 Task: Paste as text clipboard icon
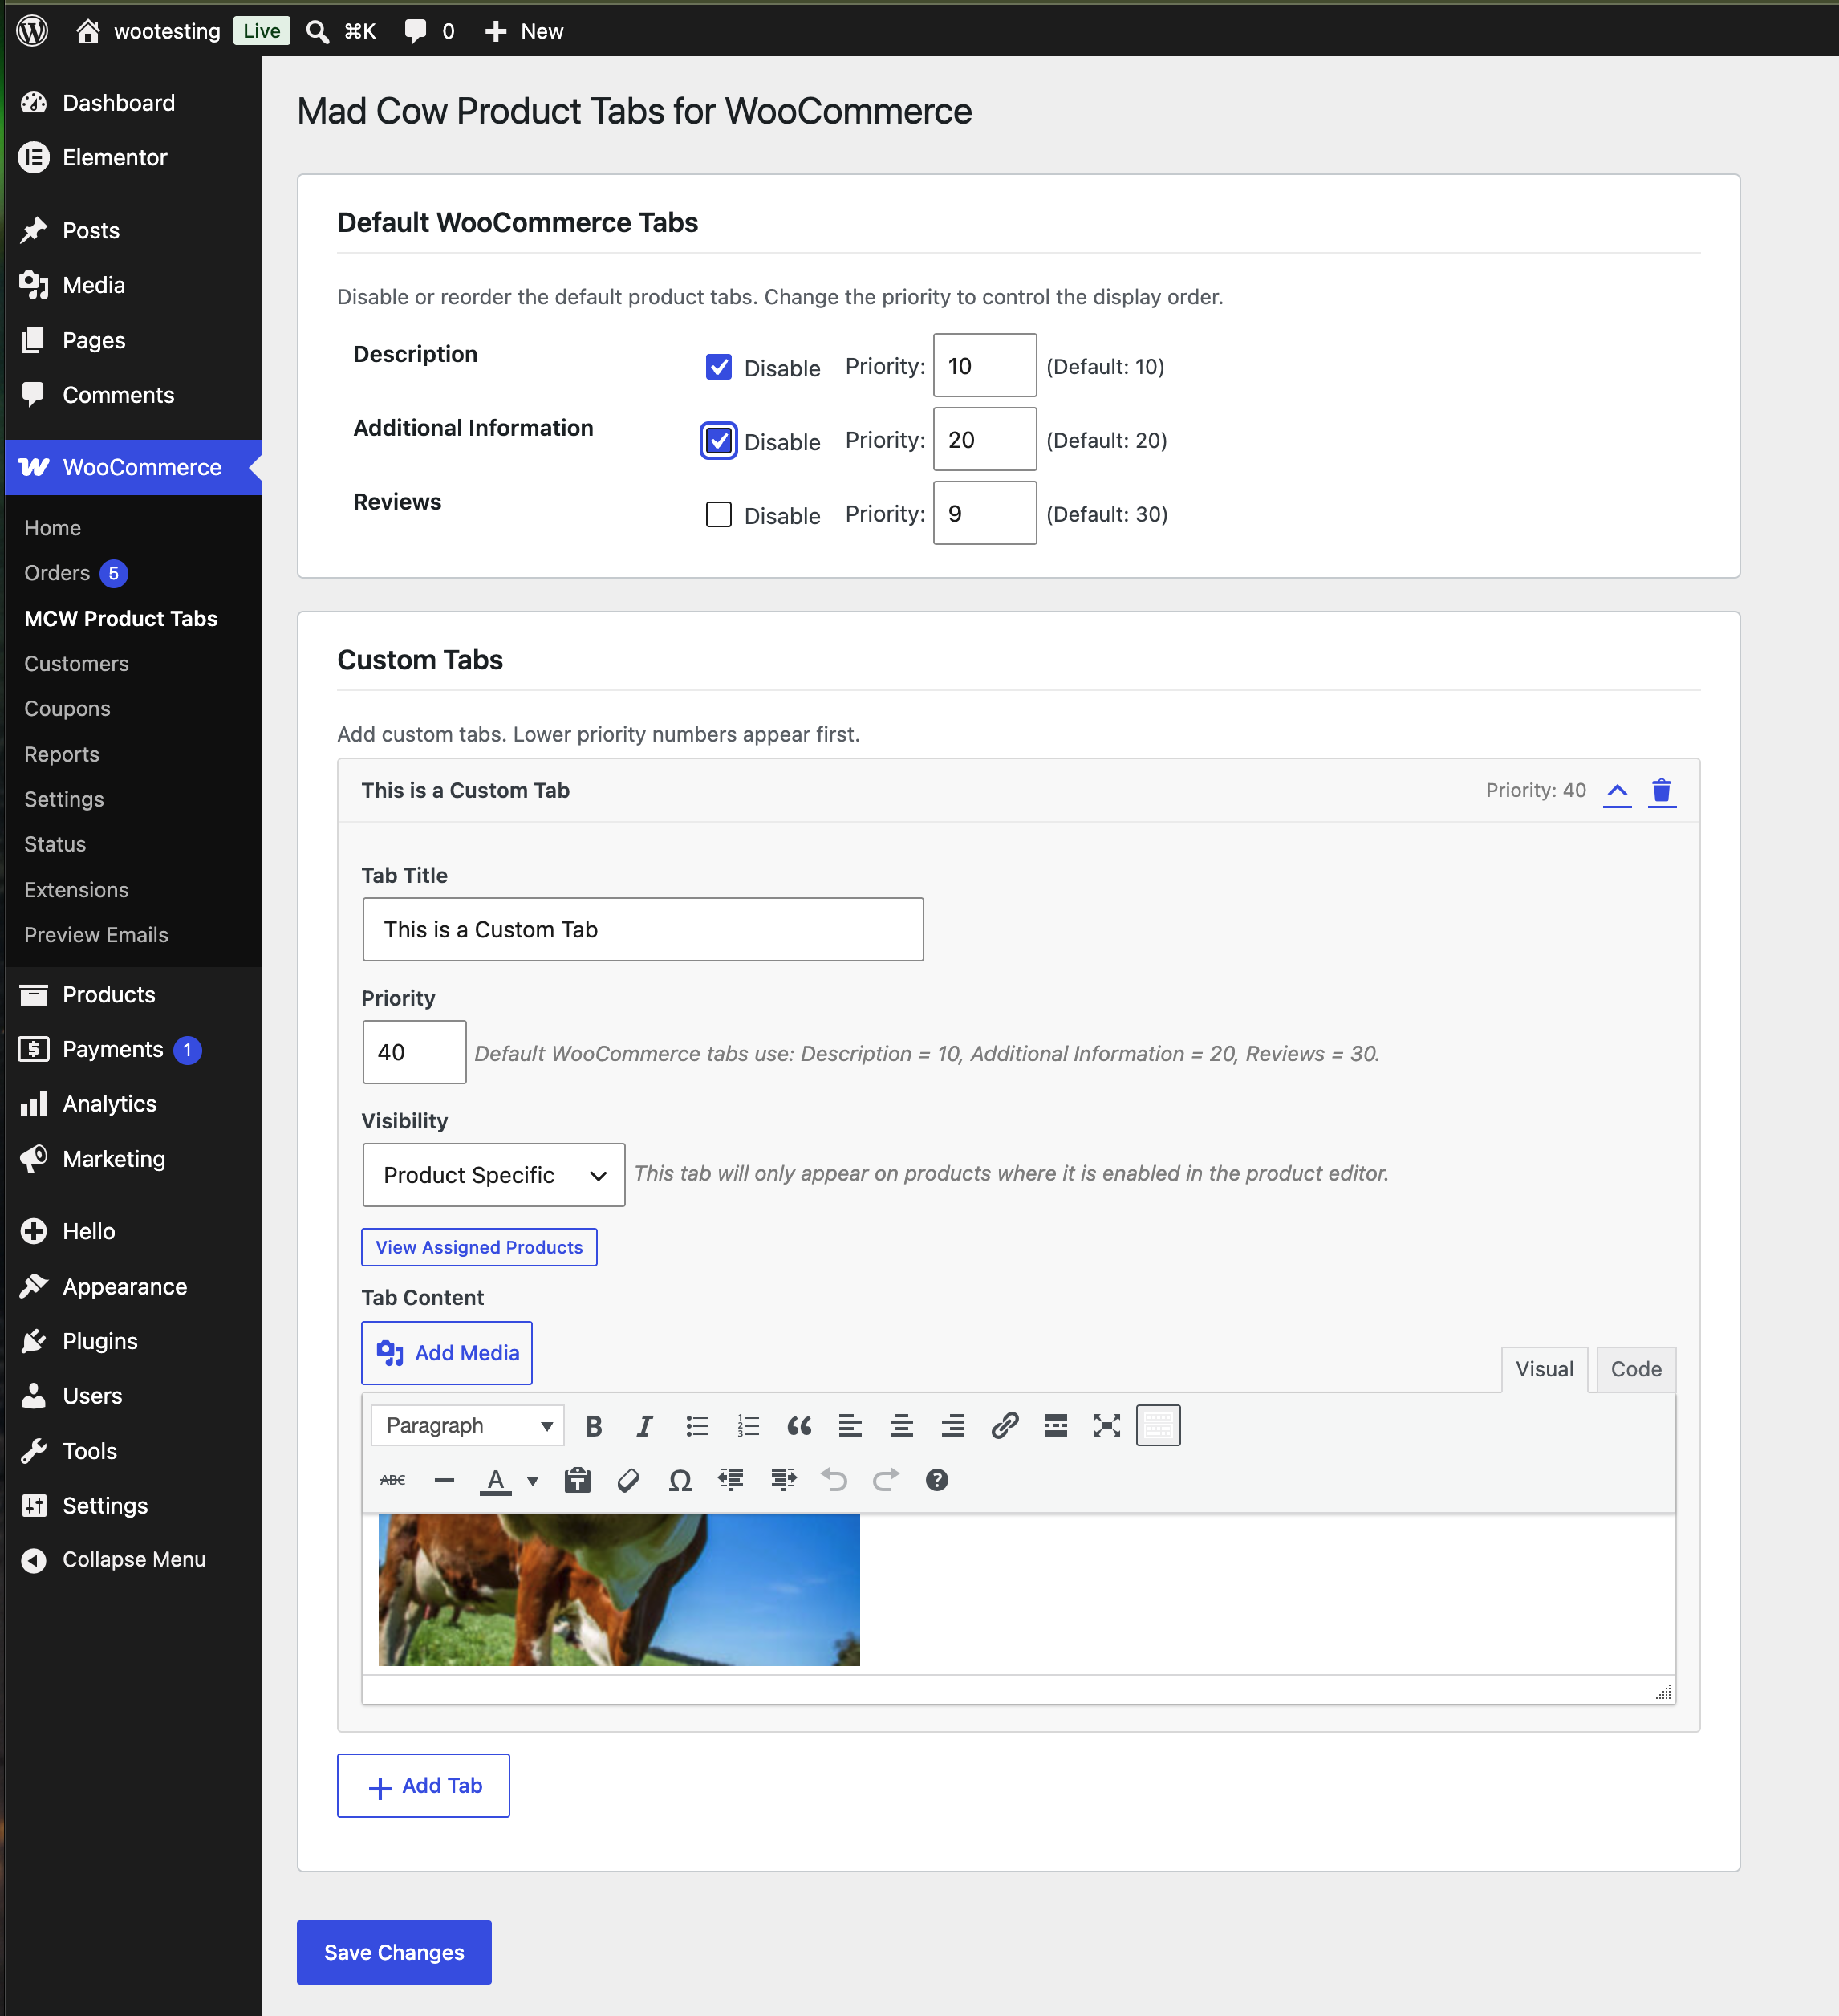(x=577, y=1480)
